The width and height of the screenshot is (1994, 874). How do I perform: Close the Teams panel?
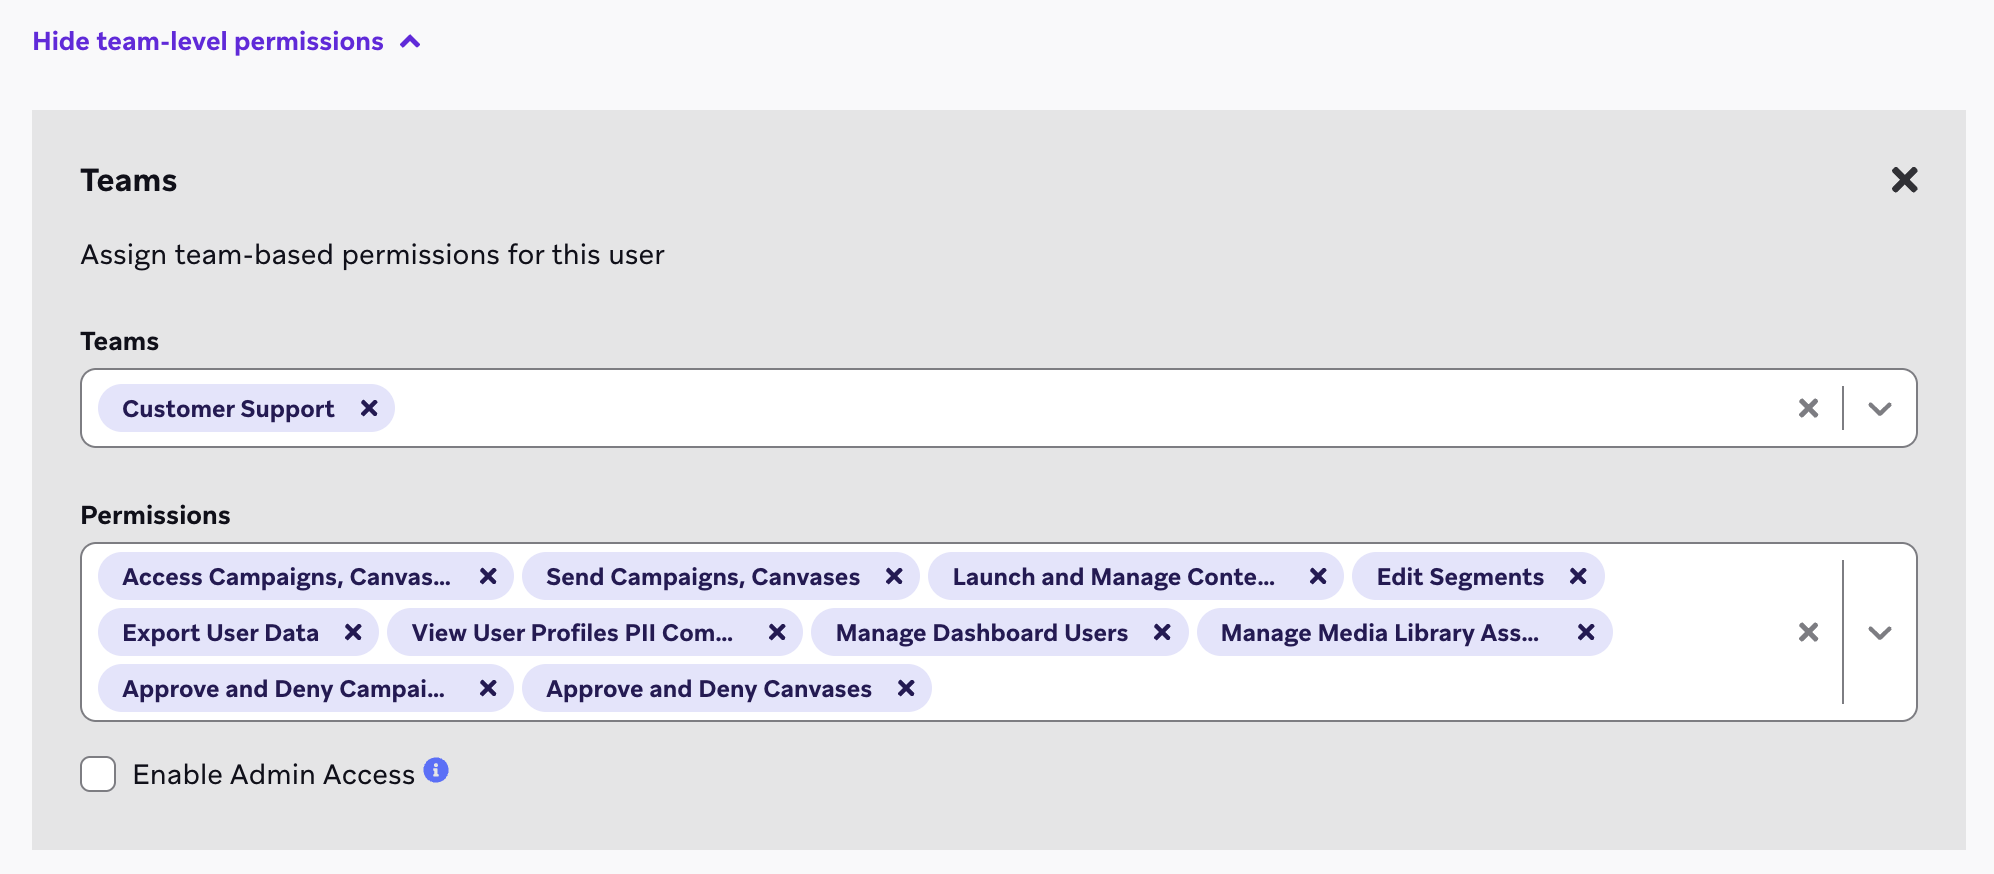click(1904, 180)
